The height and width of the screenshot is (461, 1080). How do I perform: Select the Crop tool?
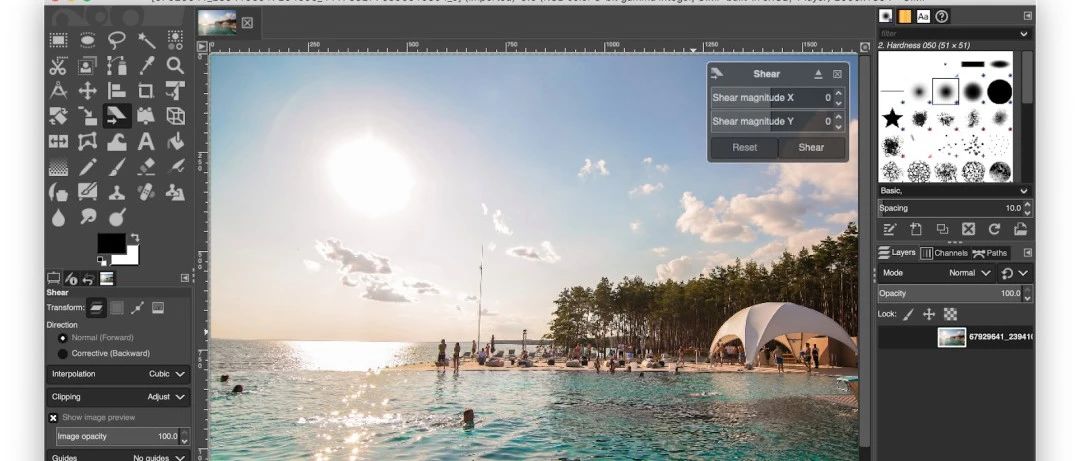click(x=146, y=91)
